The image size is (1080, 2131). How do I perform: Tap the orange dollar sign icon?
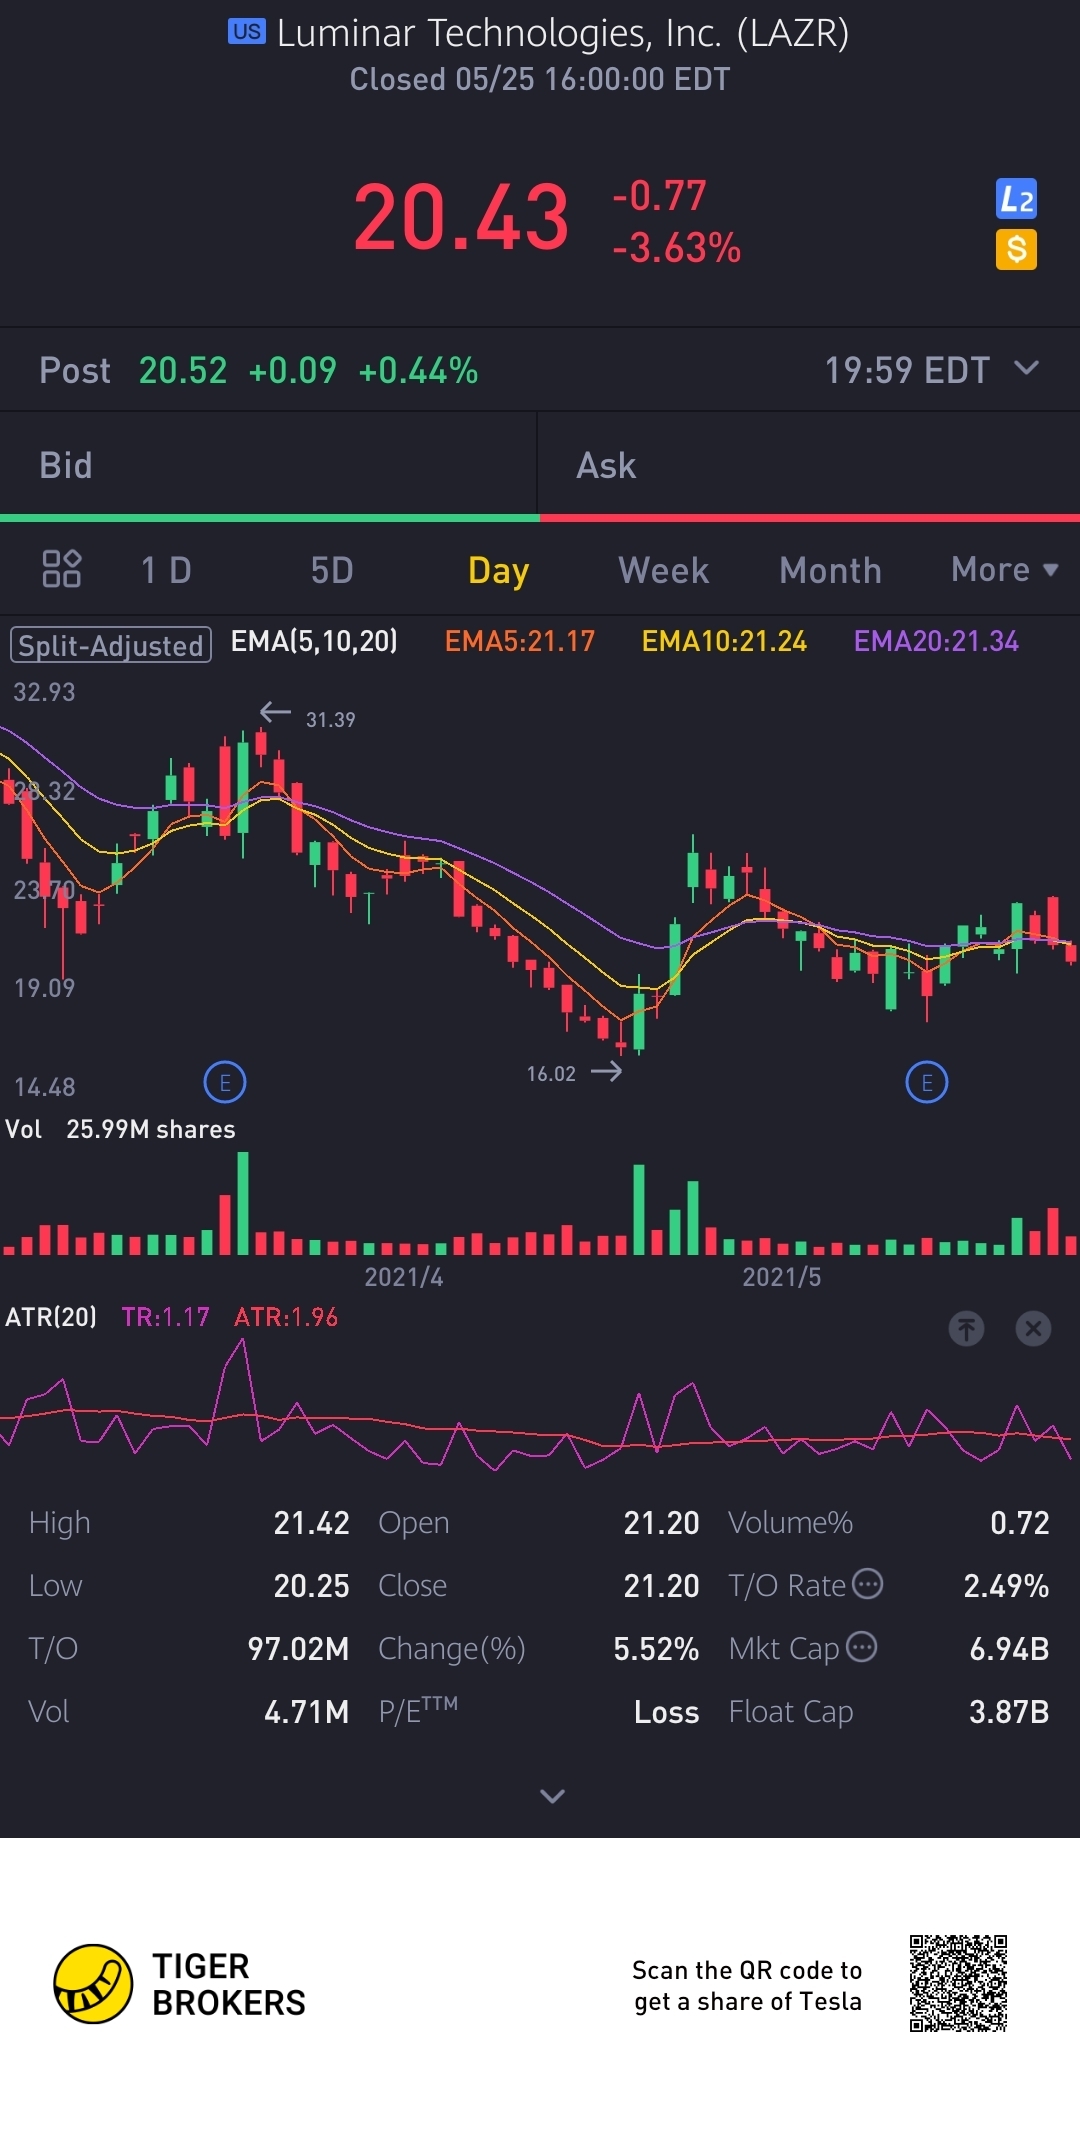[1016, 249]
